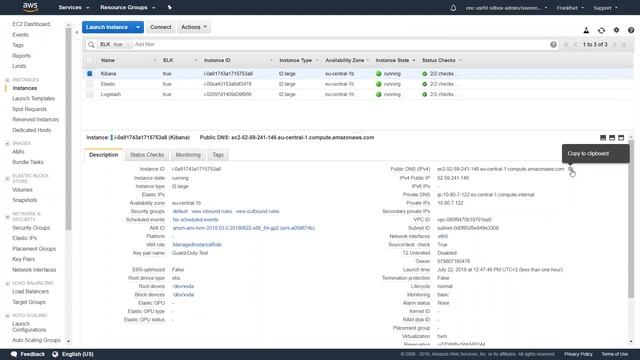Click the Connect button
The image size is (640, 360).
(160, 27)
